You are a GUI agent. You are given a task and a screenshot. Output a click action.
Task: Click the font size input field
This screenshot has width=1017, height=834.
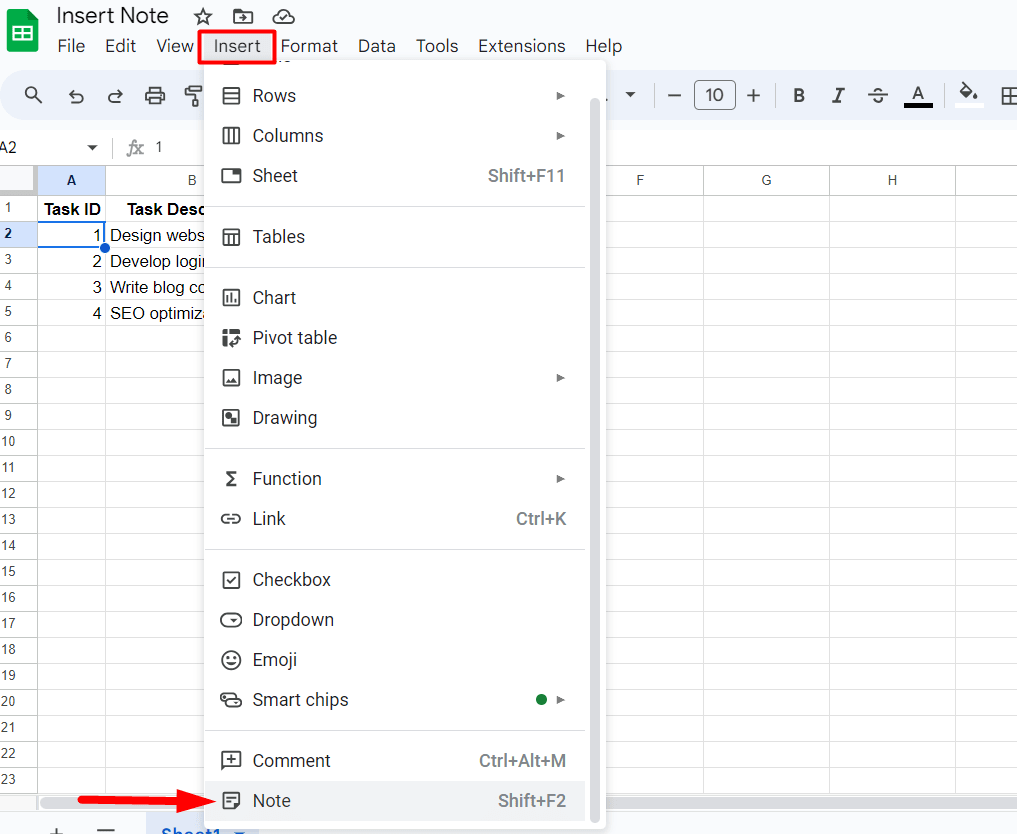tap(715, 95)
